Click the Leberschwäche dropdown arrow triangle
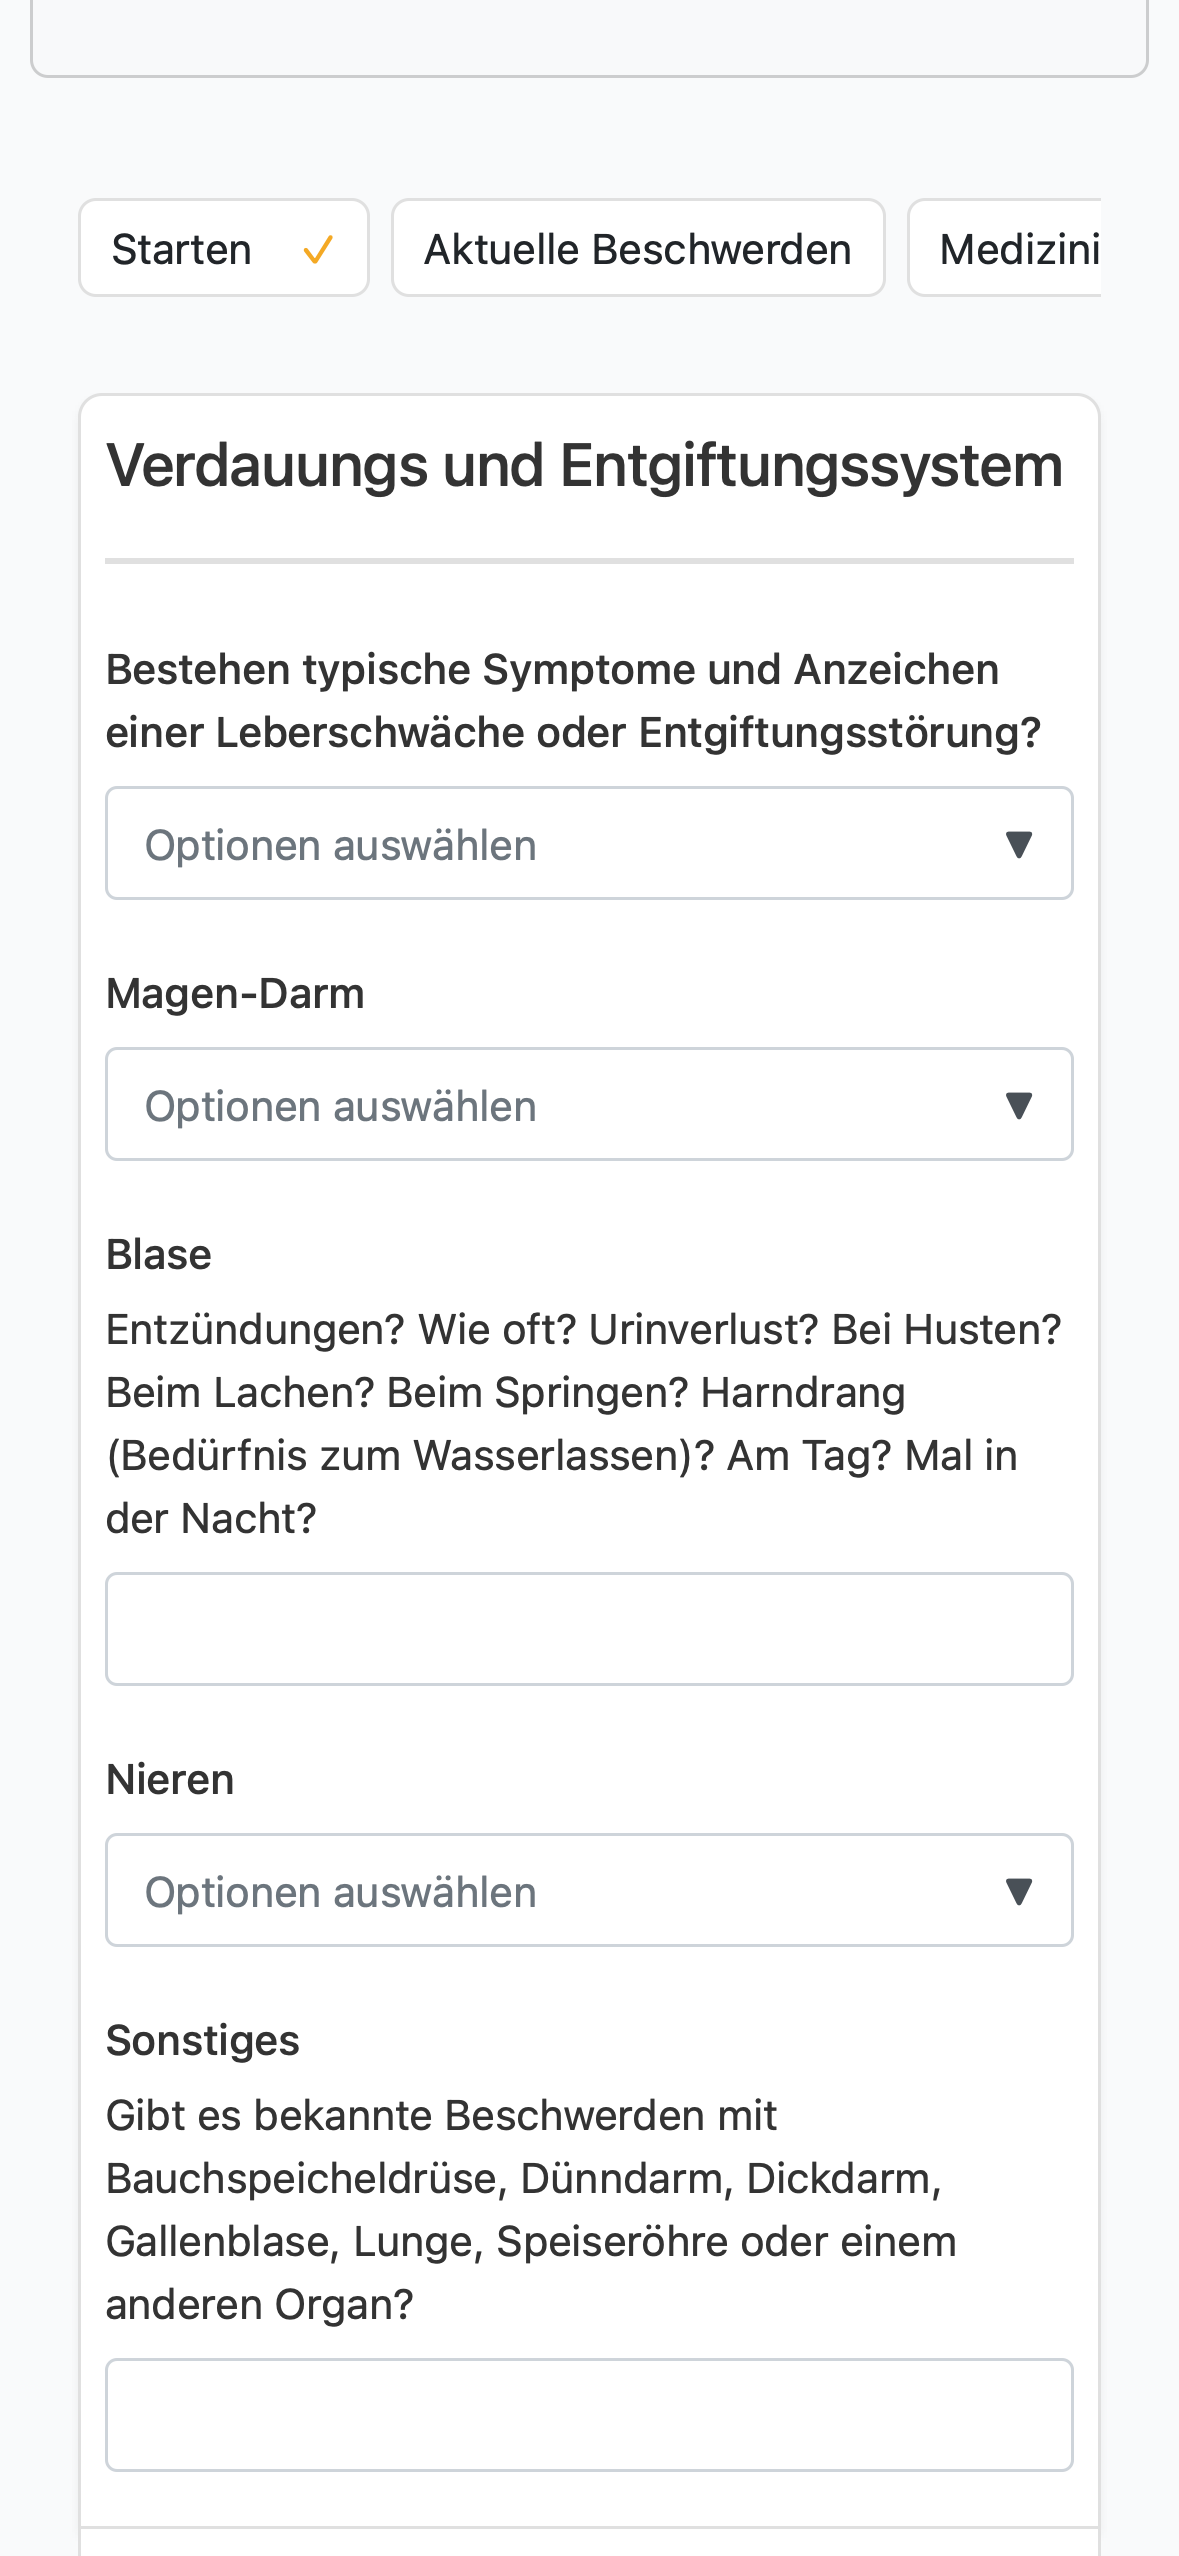The width and height of the screenshot is (1179, 2556). (x=1018, y=845)
